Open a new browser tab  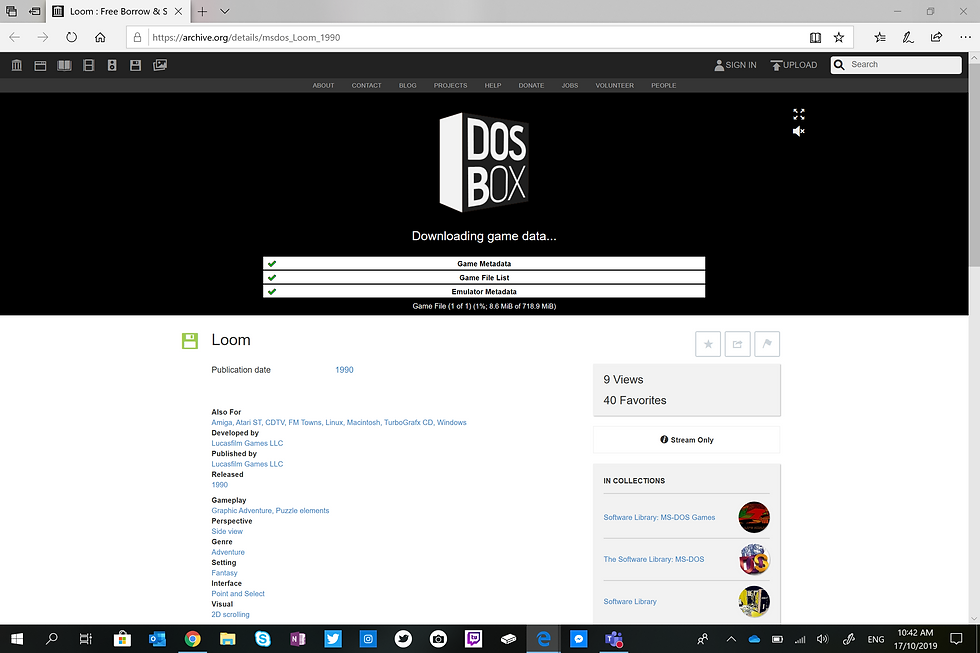(x=202, y=11)
